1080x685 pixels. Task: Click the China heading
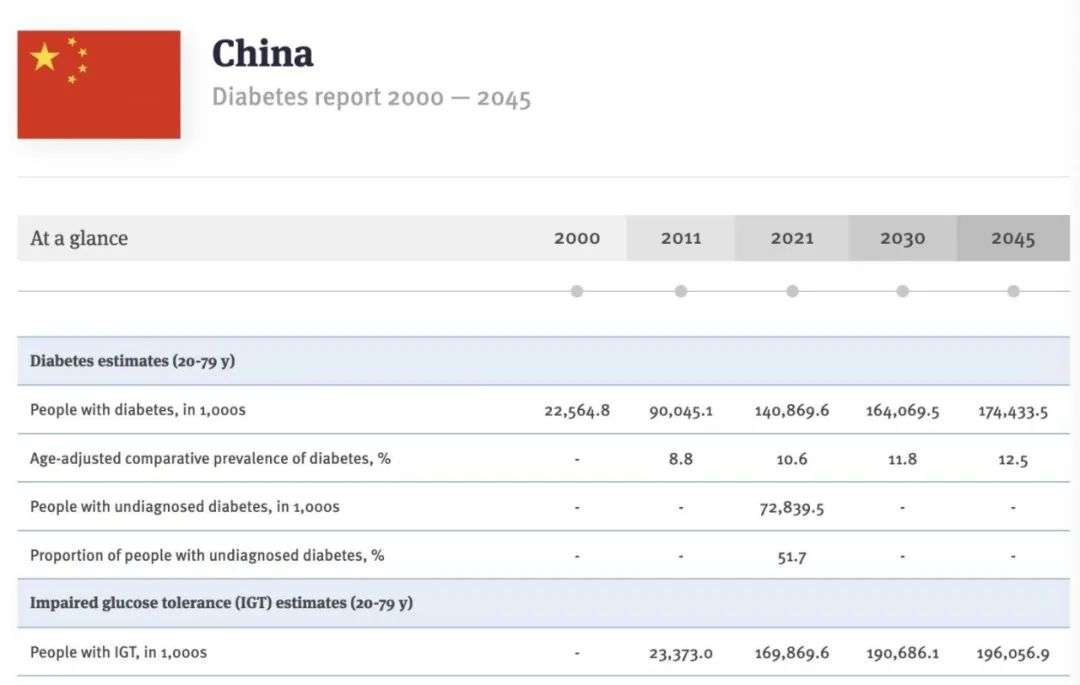(262, 54)
